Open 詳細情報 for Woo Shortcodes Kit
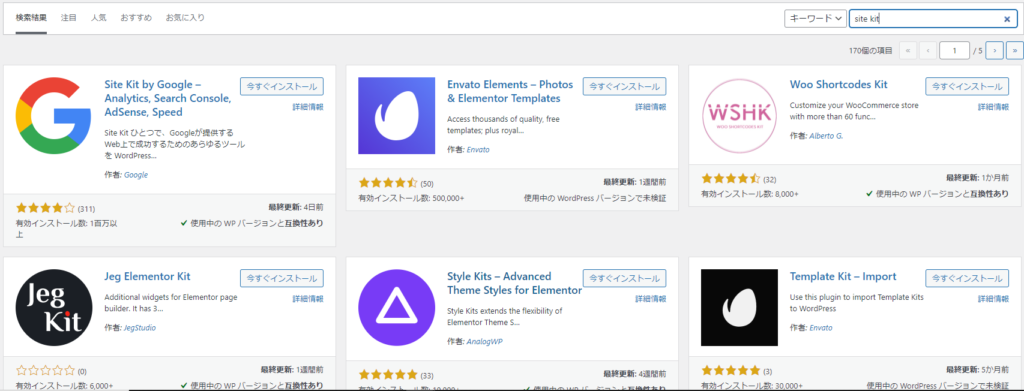1024x391 pixels. 993,107
